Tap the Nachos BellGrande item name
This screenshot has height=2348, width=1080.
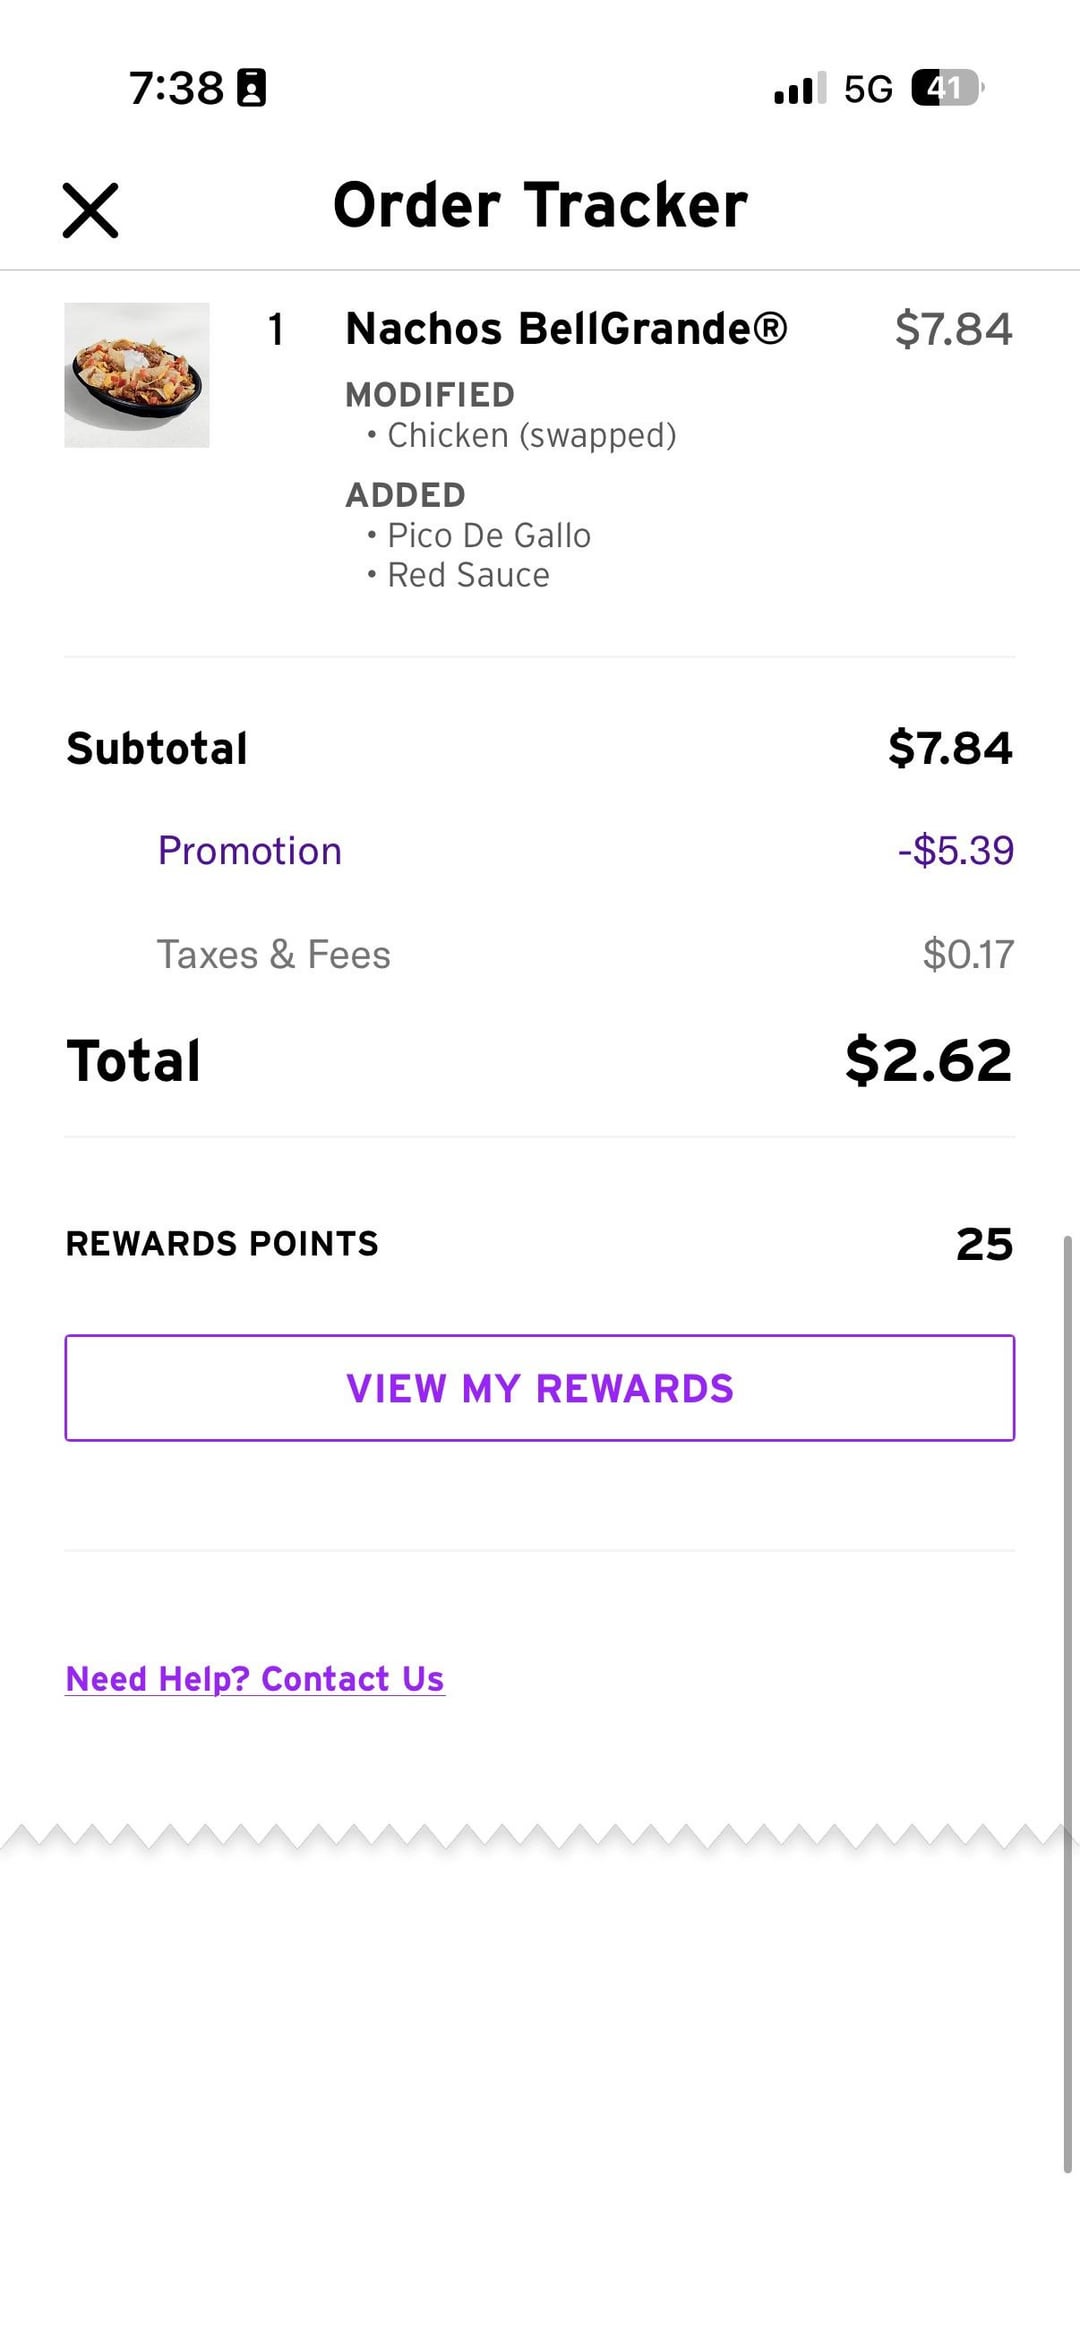point(566,329)
